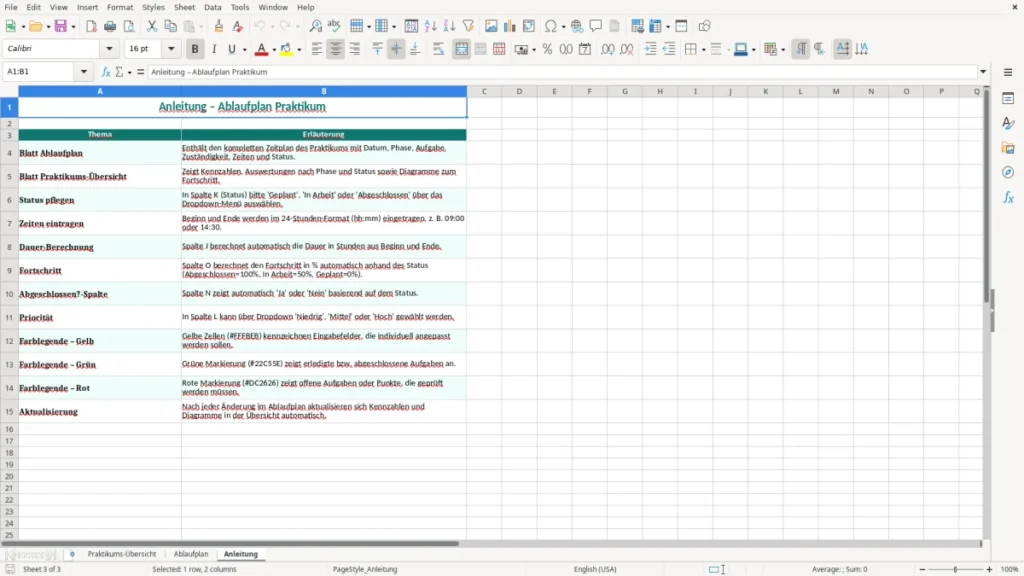Image resolution: width=1024 pixels, height=576 pixels.
Task: Cut selection with the scissors icon
Action: point(152,26)
